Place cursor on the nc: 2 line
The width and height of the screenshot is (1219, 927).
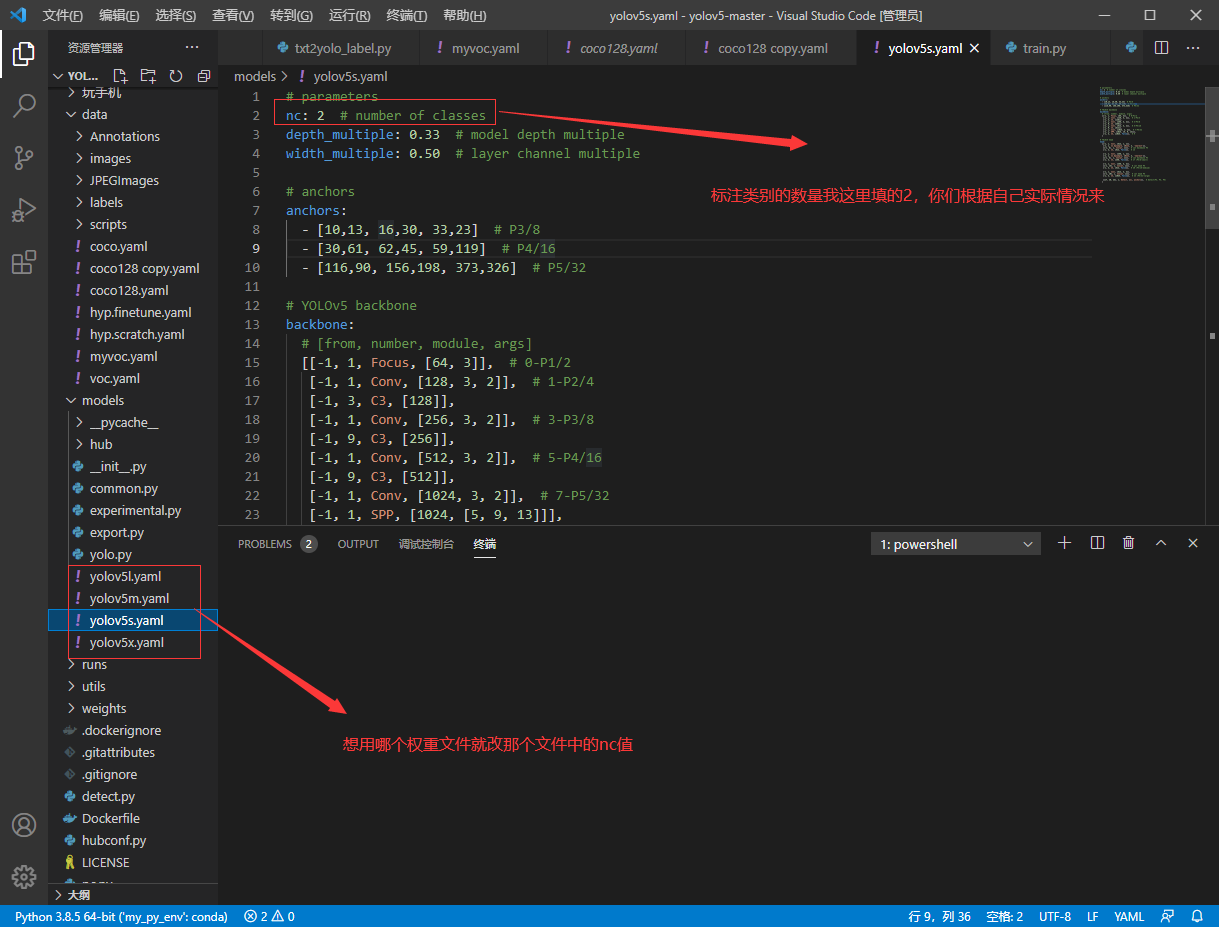pyautogui.click(x=386, y=115)
